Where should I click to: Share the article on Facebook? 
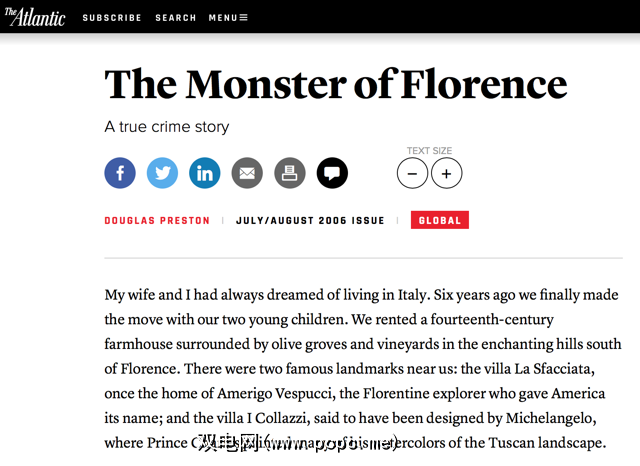(120, 173)
